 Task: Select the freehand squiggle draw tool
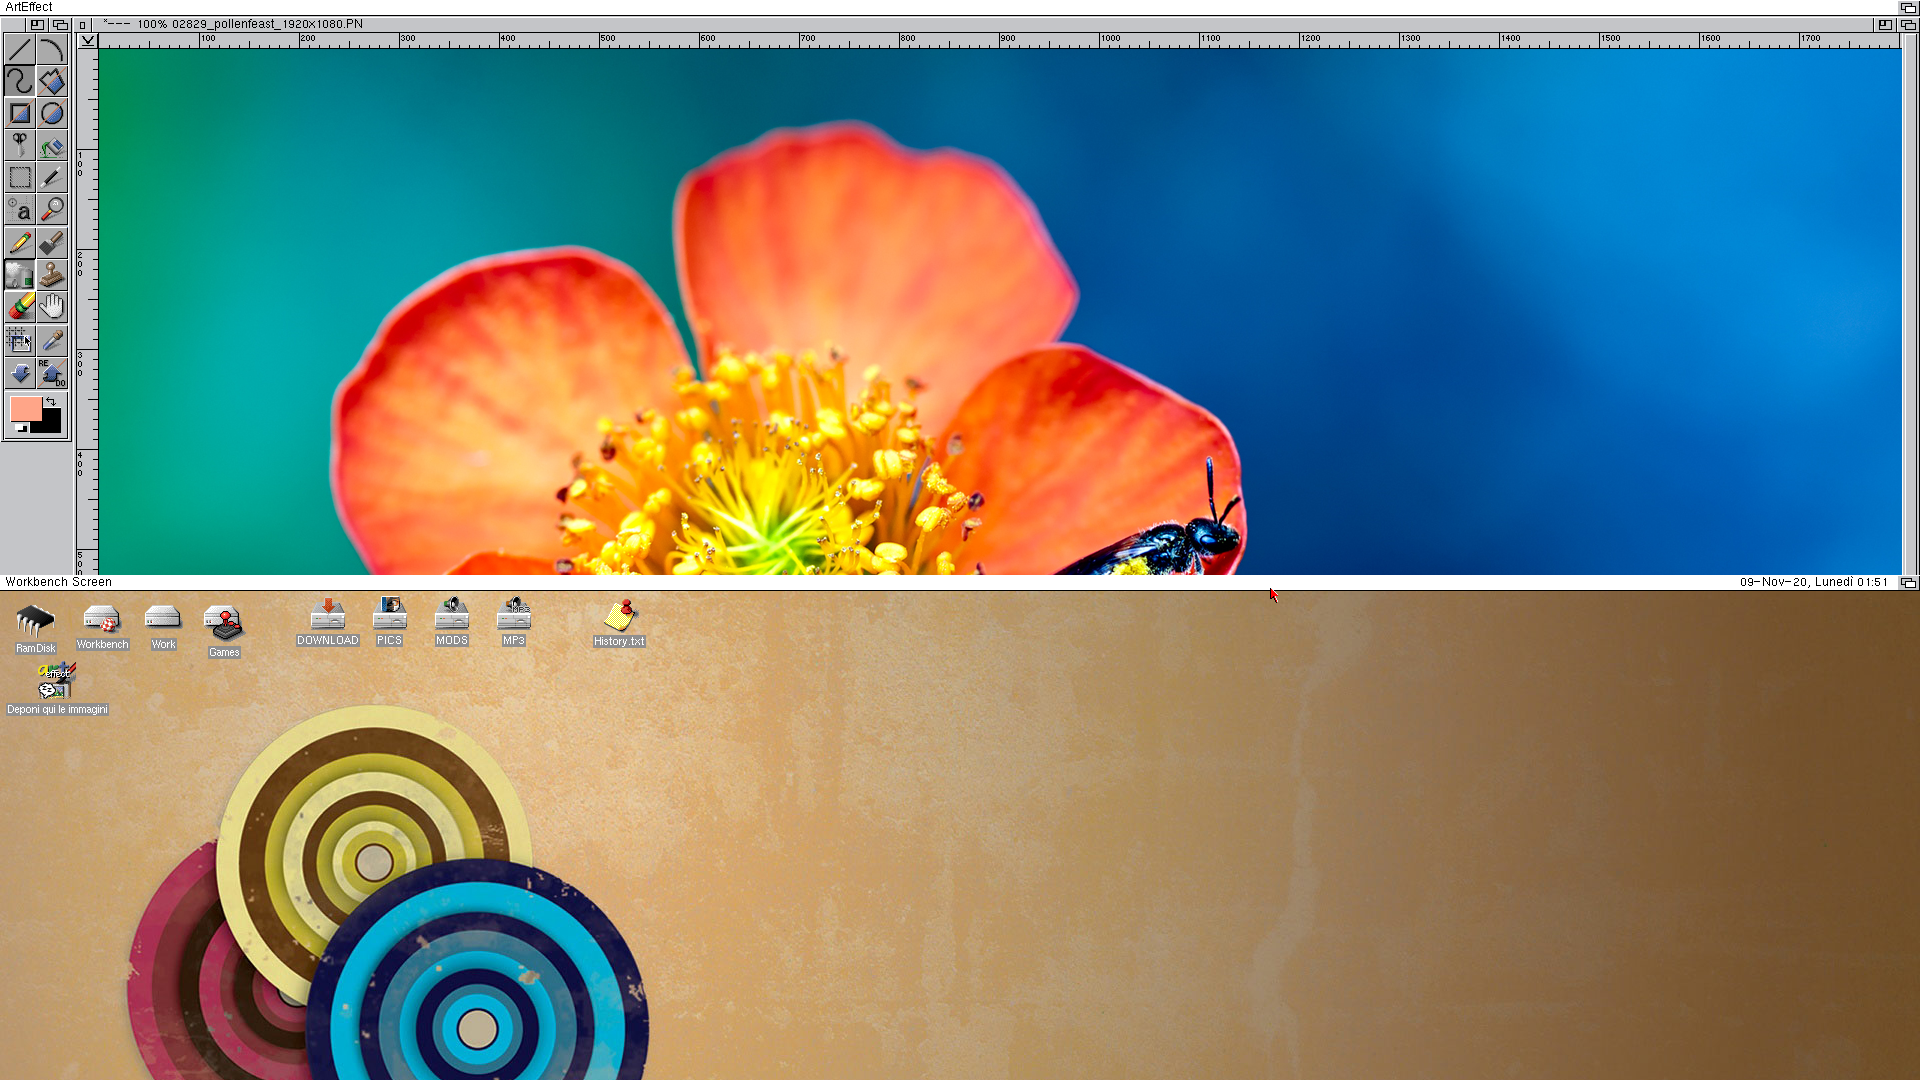[x=20, y=81]
